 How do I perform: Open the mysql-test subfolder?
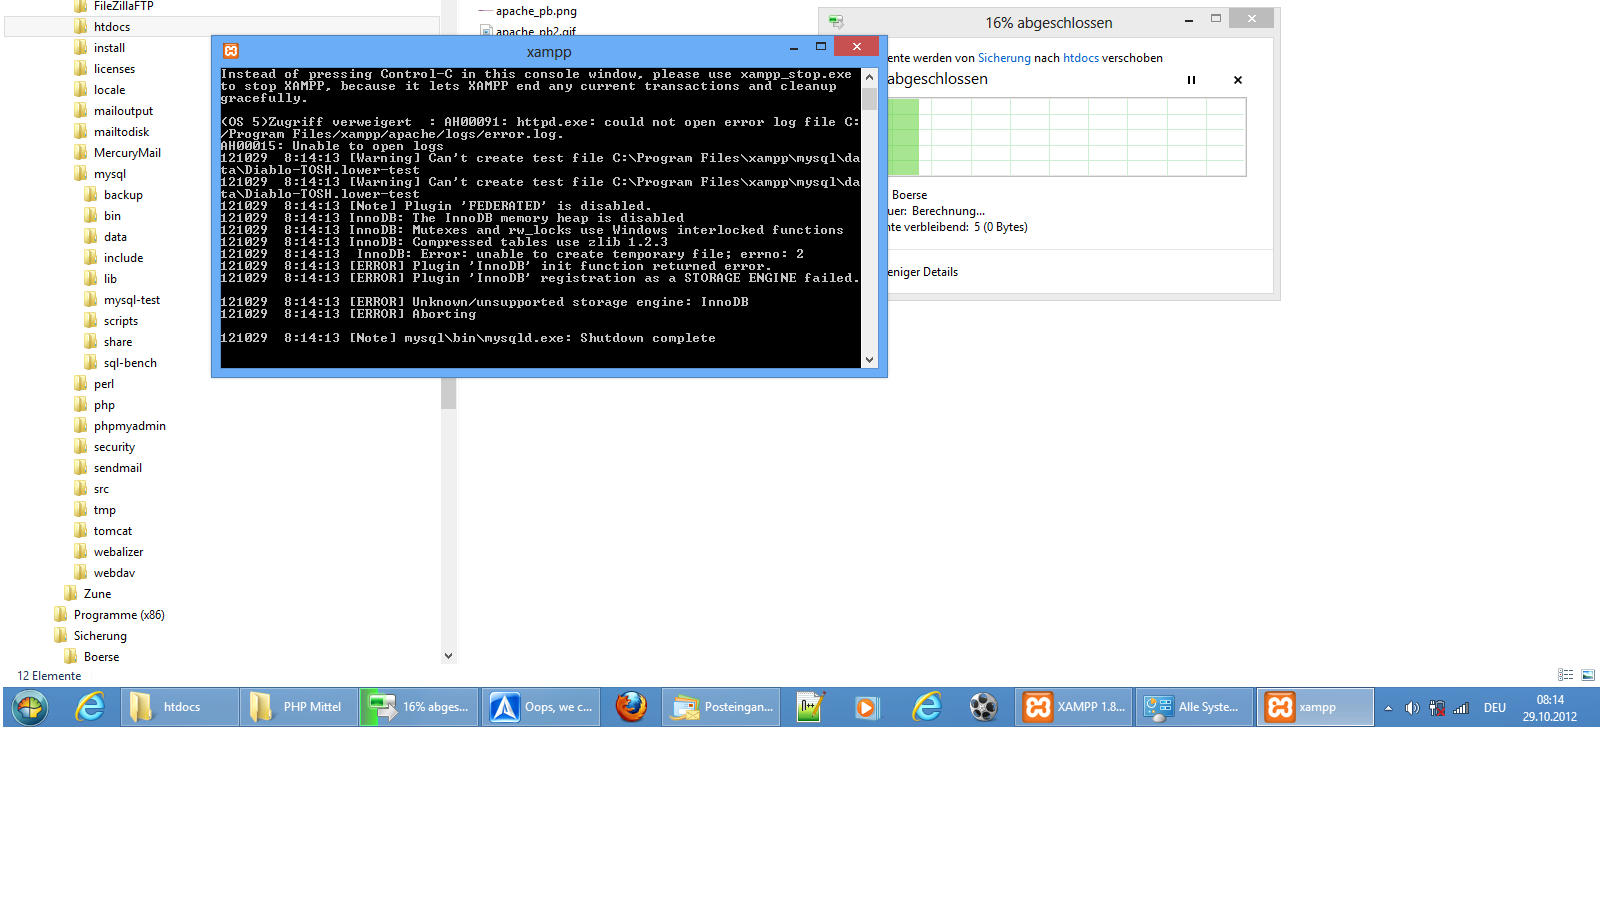[131, 300]
